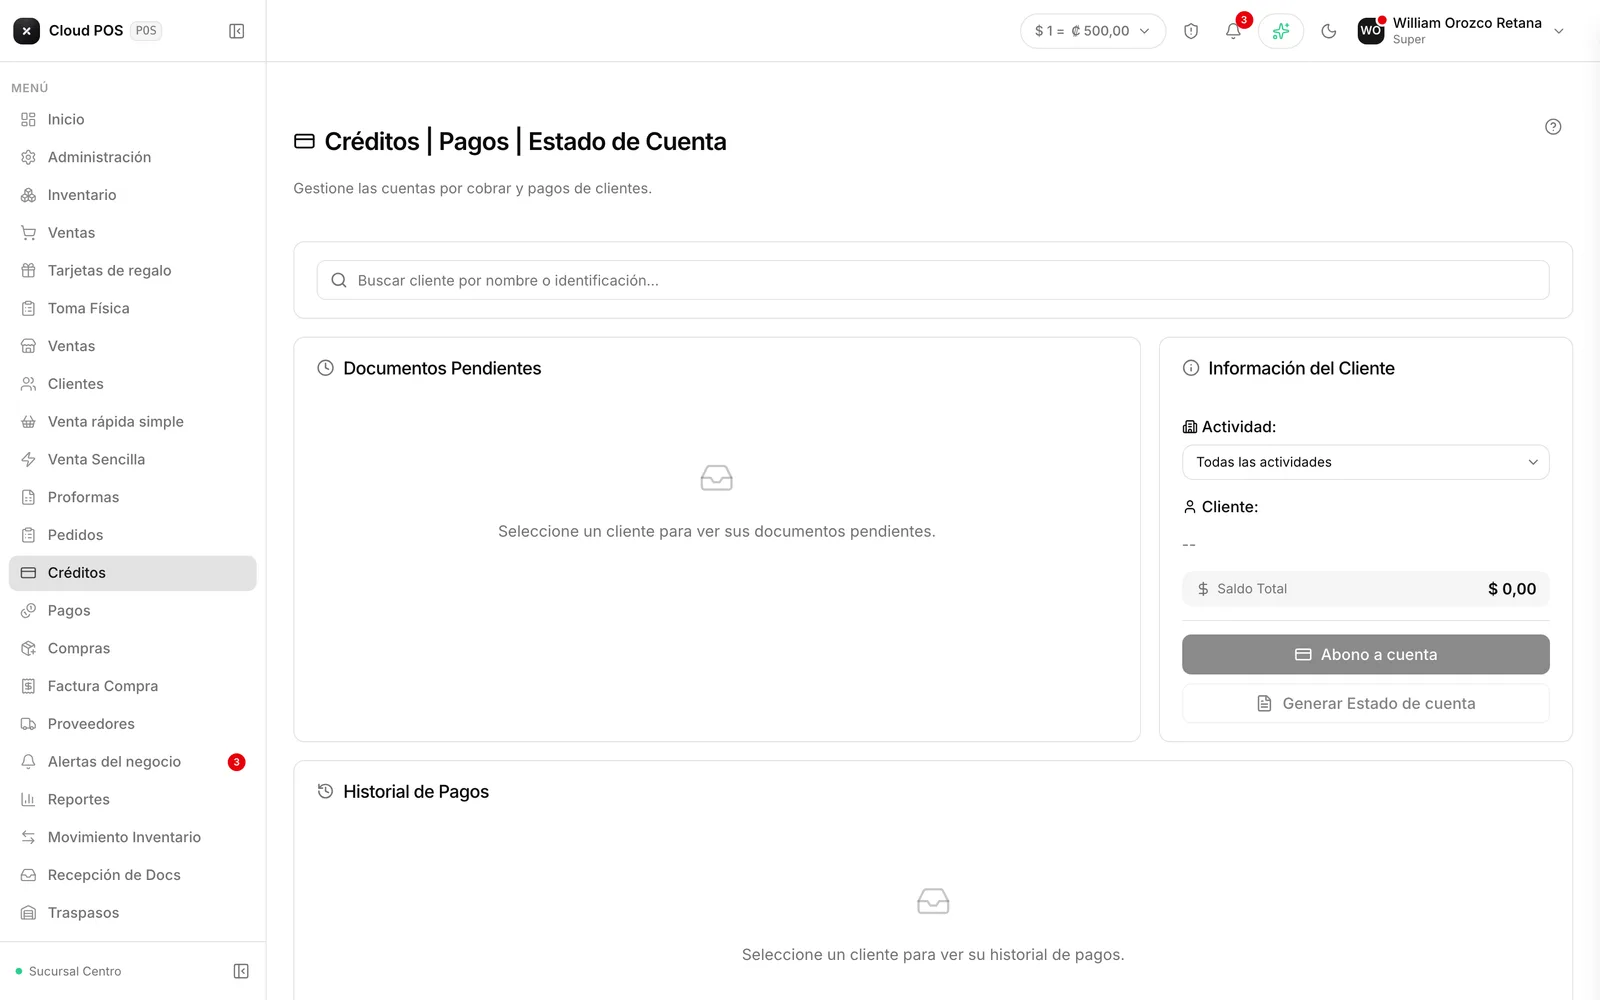The width and height of the screenshot is (1600, 1000).
Task: Open Administración menu item
Action: (x=133, y=157)
